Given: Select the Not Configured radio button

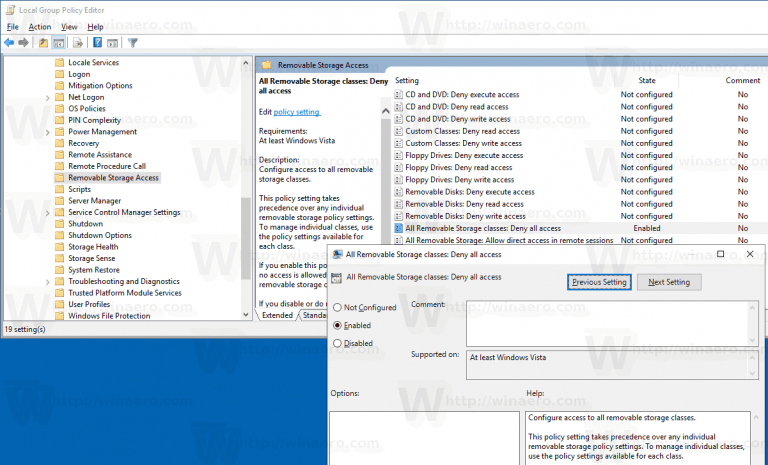Looking at the screenshot, I should [x=337, y=307].
